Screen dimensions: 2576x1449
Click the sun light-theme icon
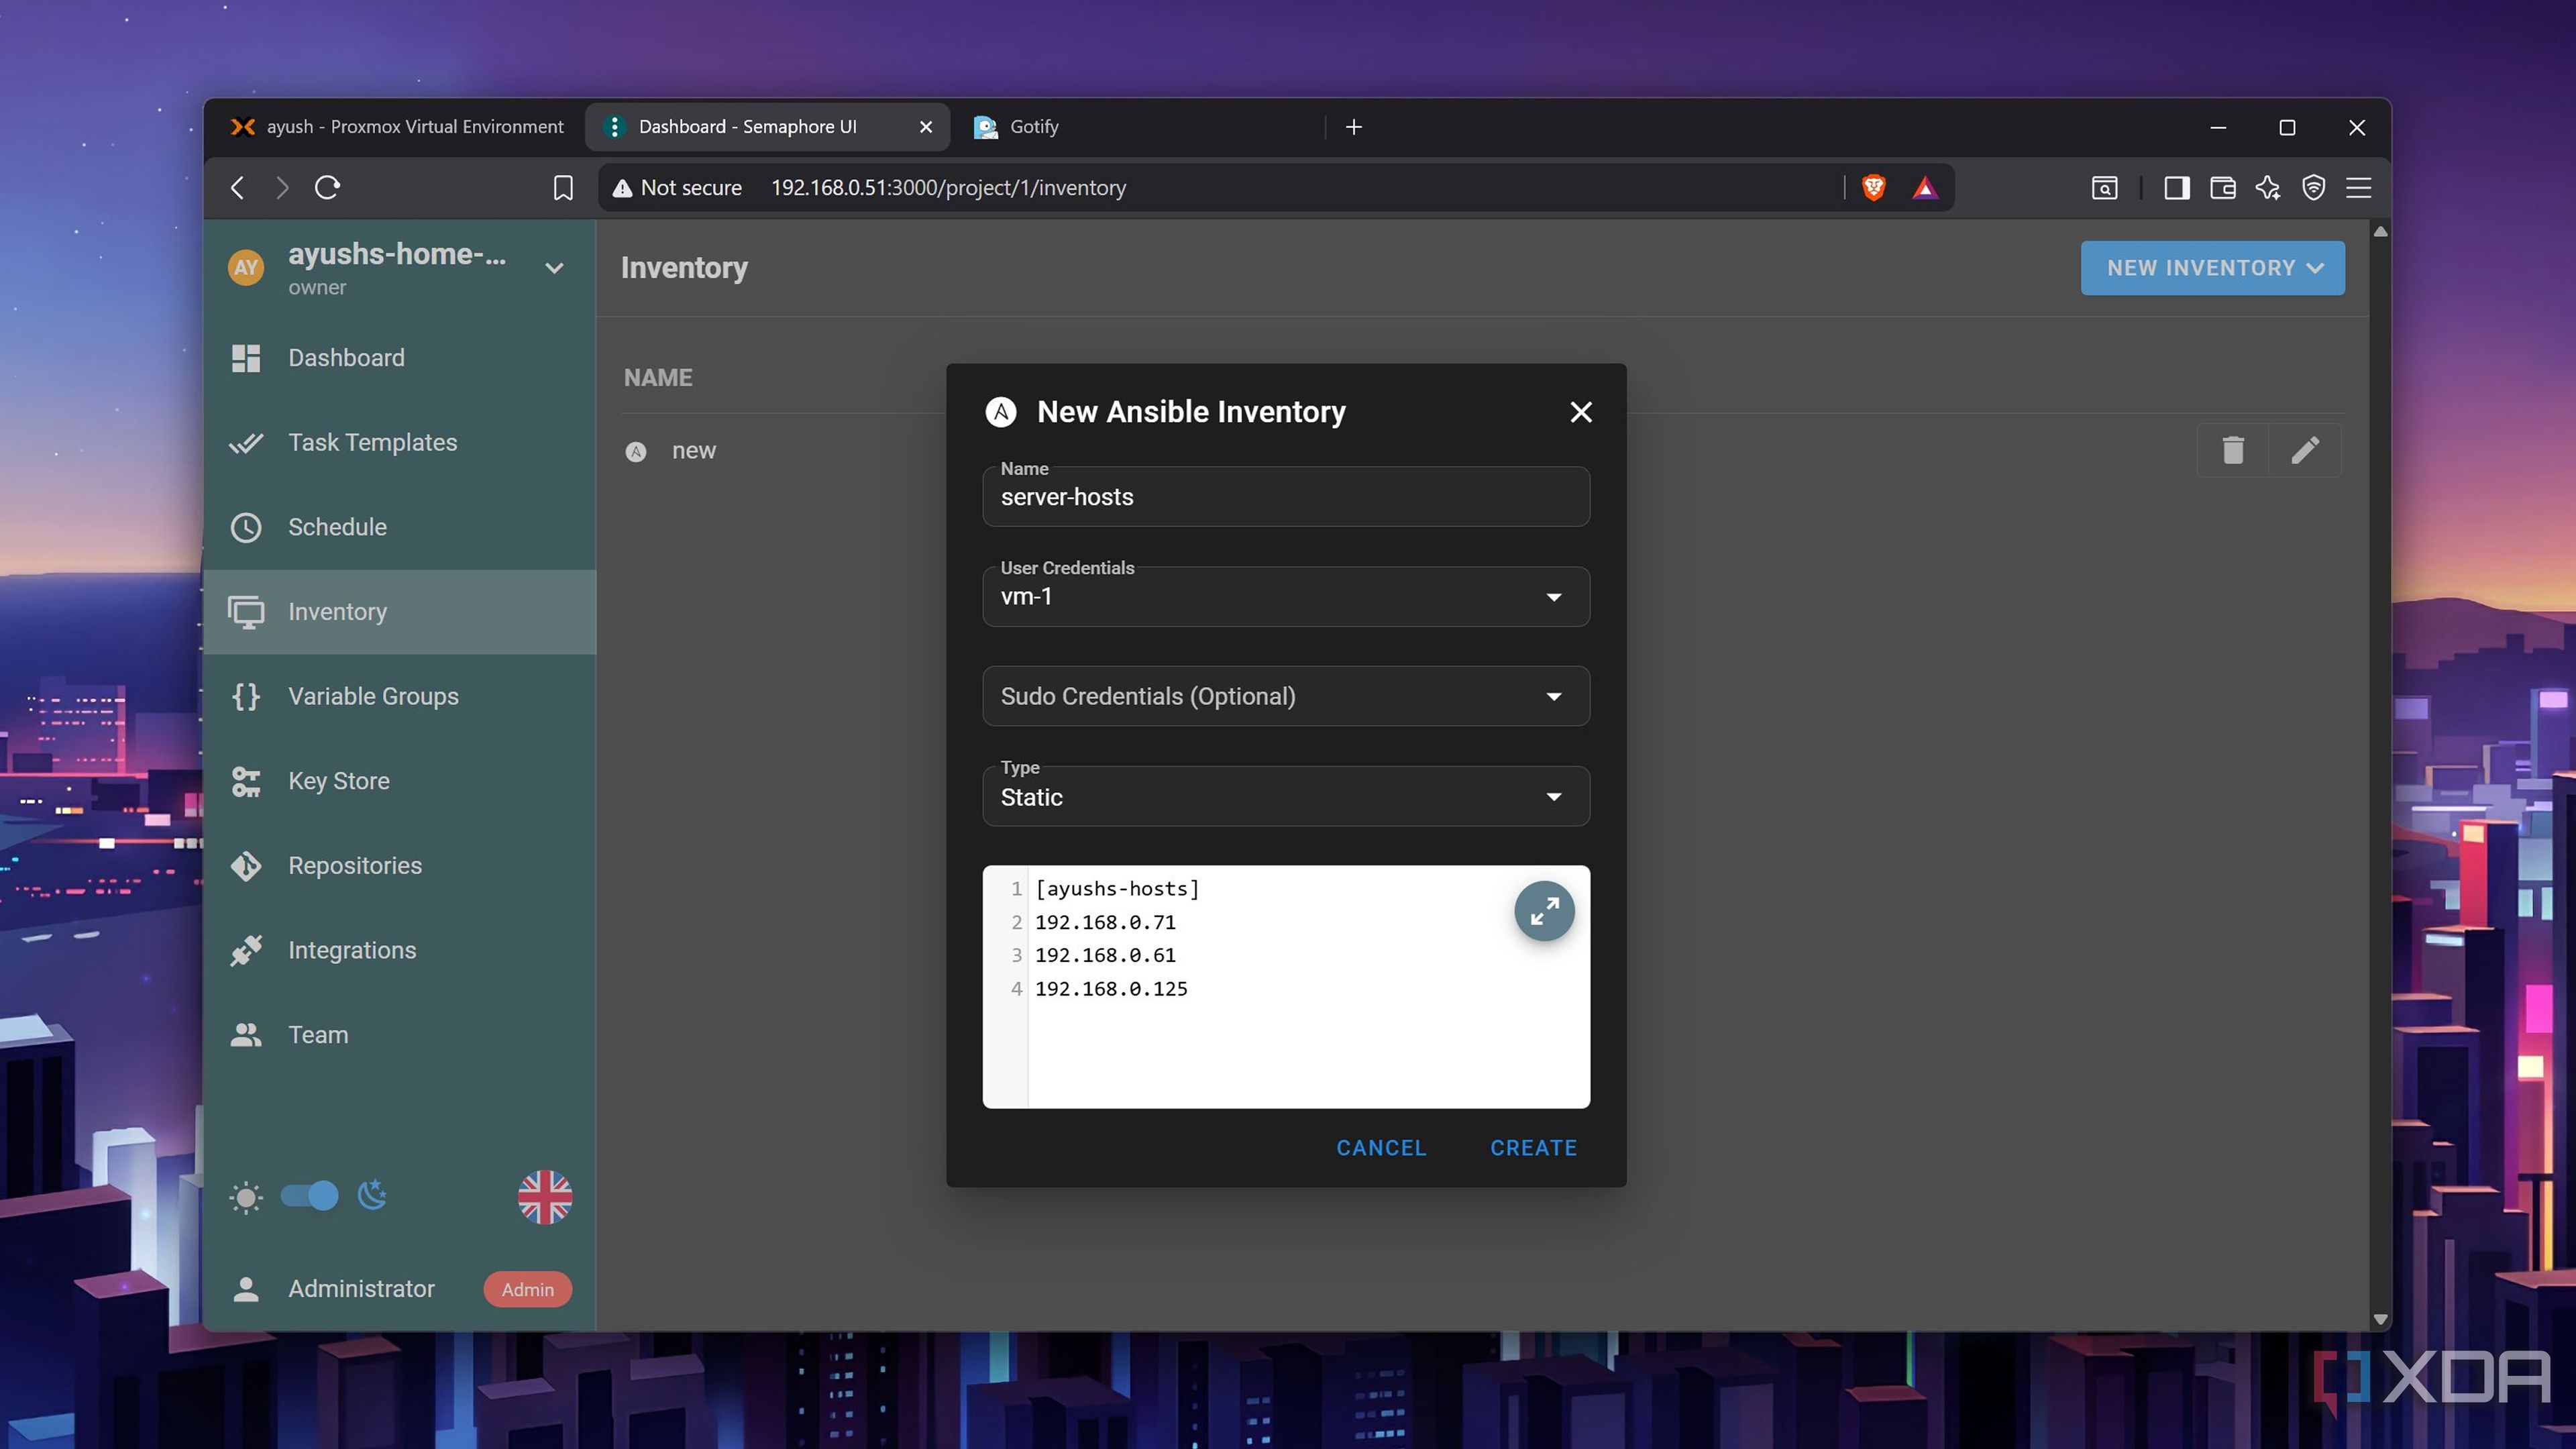(245, 1197)
